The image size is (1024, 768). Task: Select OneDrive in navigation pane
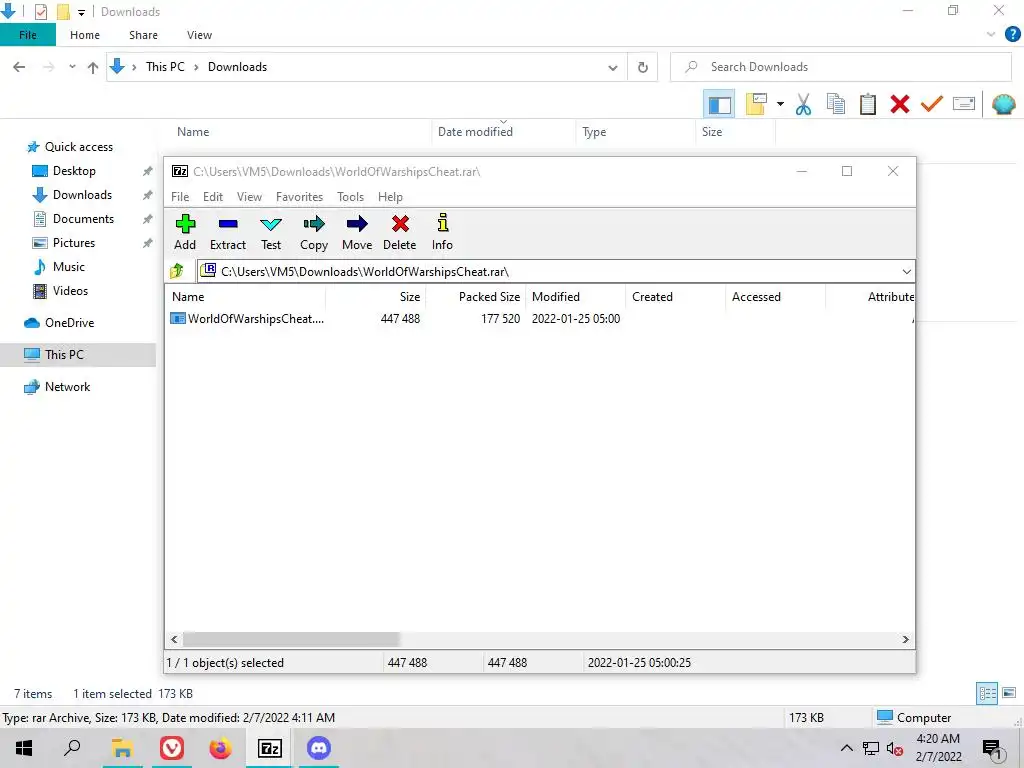[69, 323]
